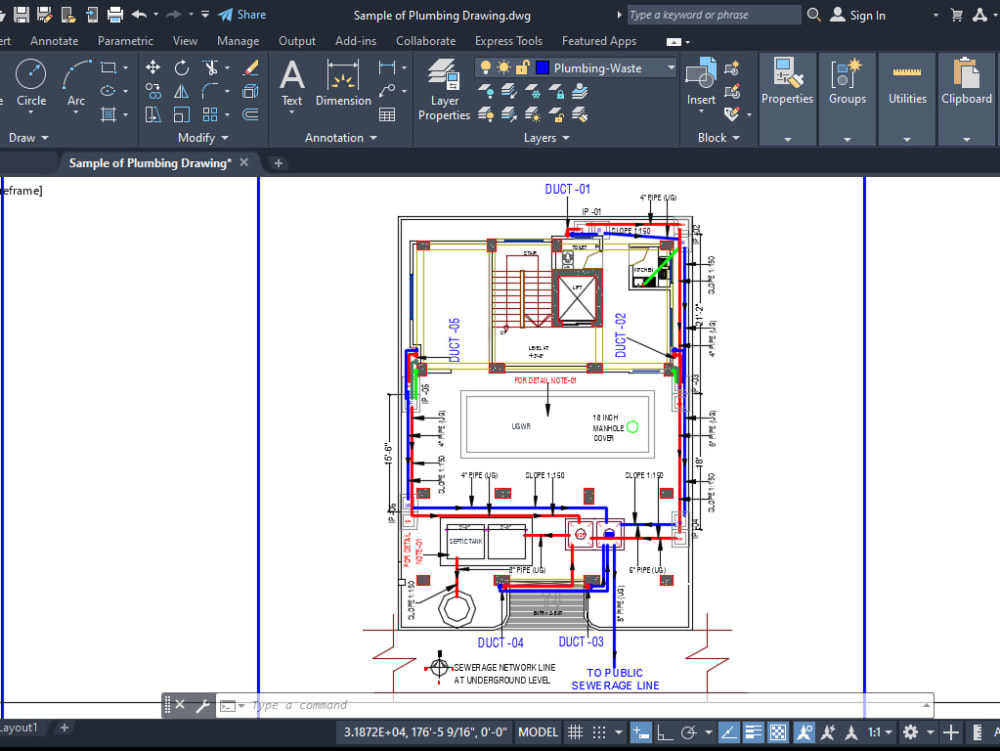Open the Express Tools tab
The width and height of the screenshot is (1000, 751).
pyautogui.click(x=509, y=41)
